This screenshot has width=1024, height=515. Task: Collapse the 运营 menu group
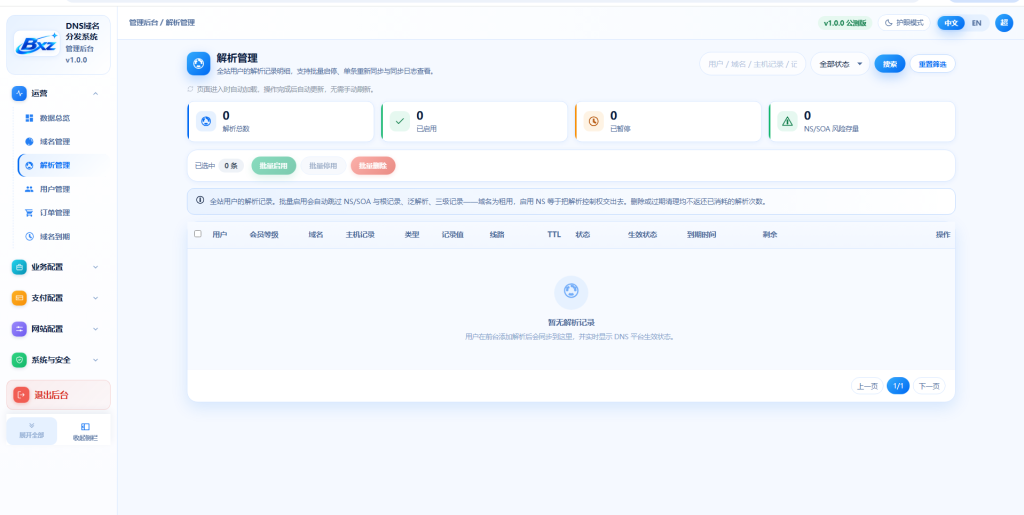95,94
